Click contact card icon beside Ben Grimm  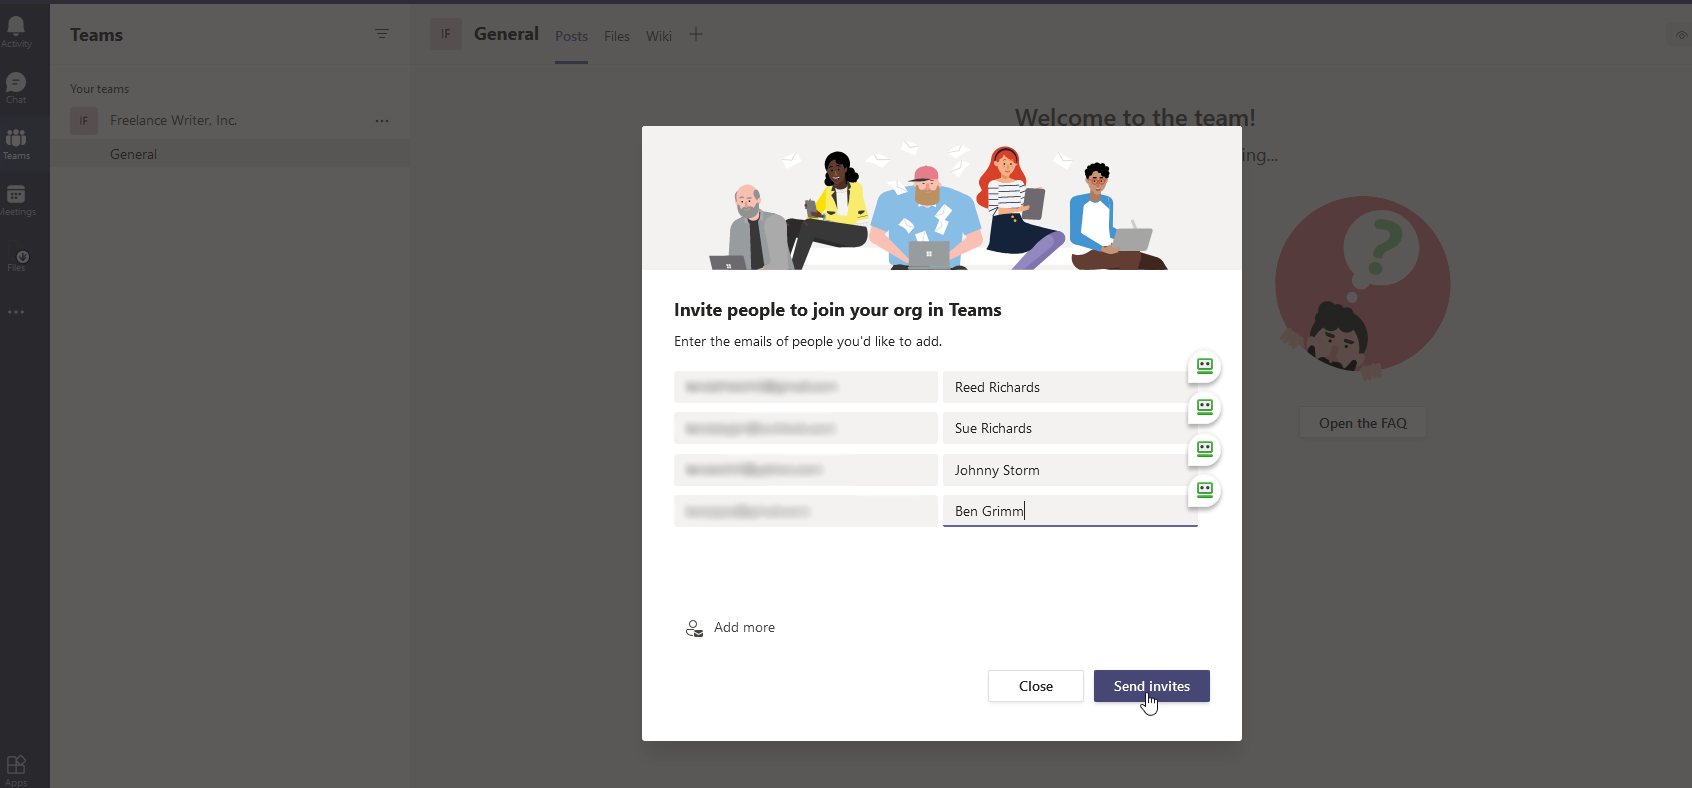(1204, 490)
